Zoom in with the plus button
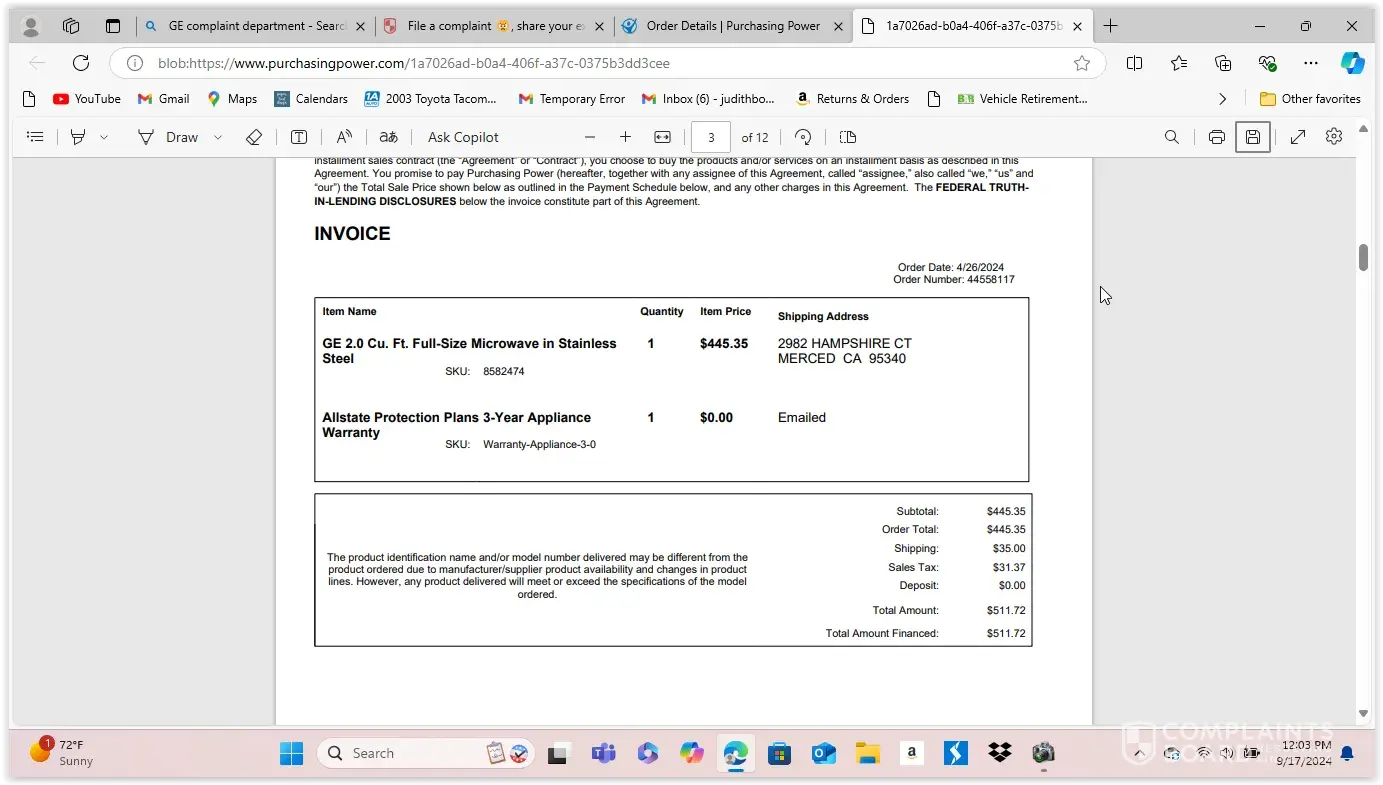 [625, 137]
